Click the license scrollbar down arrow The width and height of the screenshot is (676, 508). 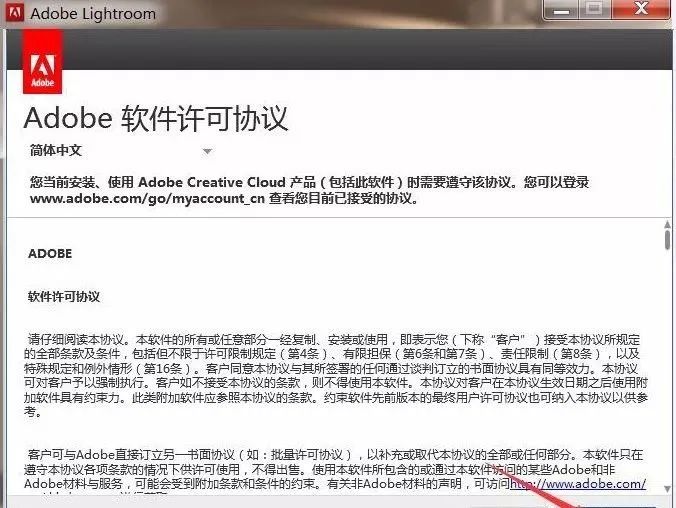coord(667,489)
